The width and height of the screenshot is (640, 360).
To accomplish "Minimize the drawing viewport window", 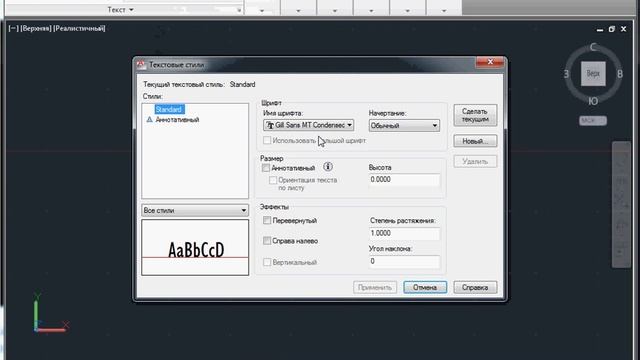I will 600,29.
